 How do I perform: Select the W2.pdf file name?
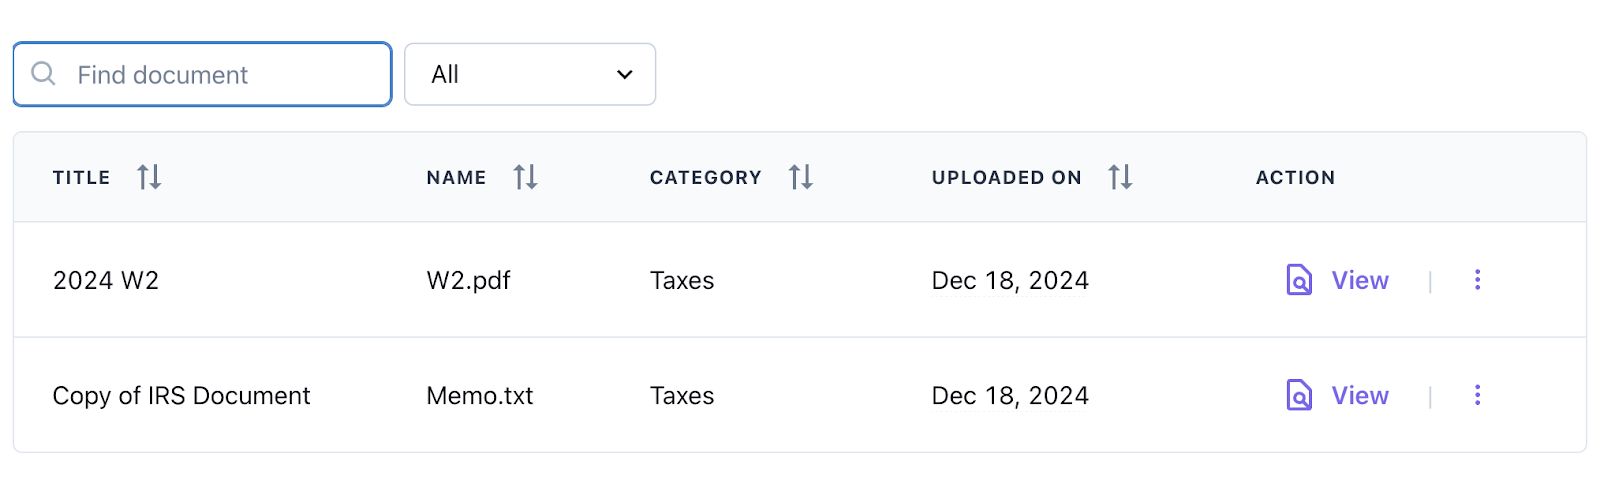pyautogui.click(x=468, y=280)
